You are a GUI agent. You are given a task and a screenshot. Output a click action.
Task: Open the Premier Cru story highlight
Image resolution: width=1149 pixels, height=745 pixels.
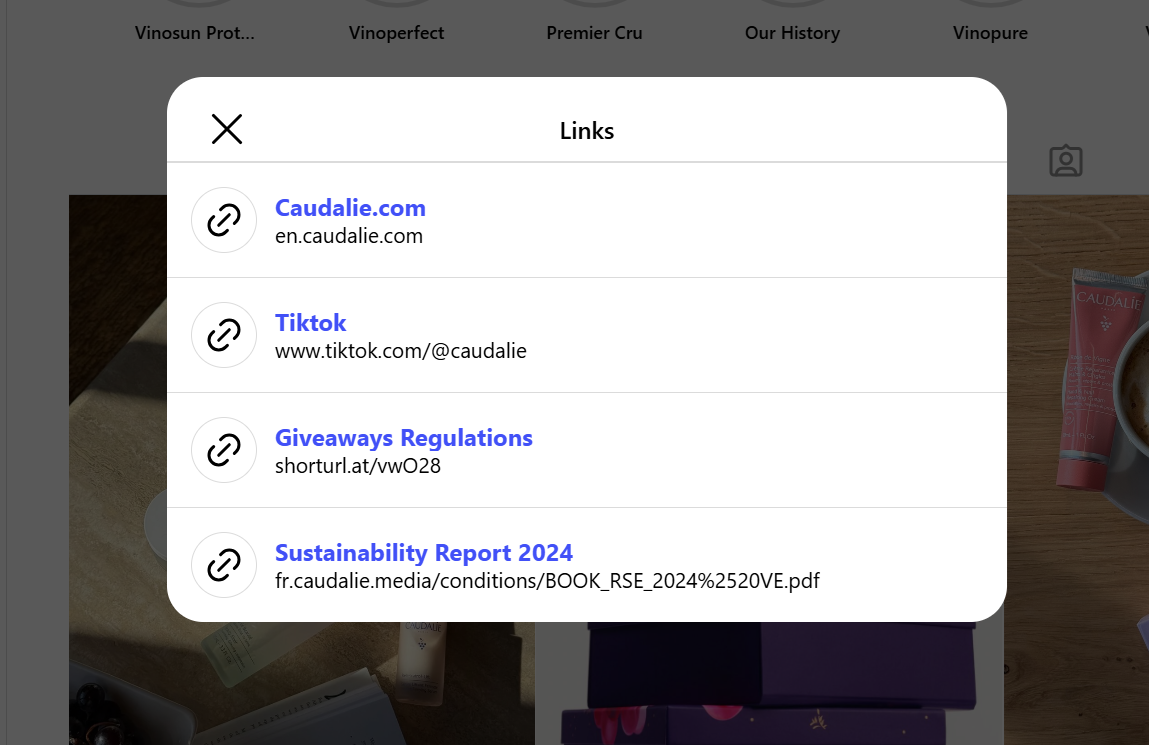[594, 32]
